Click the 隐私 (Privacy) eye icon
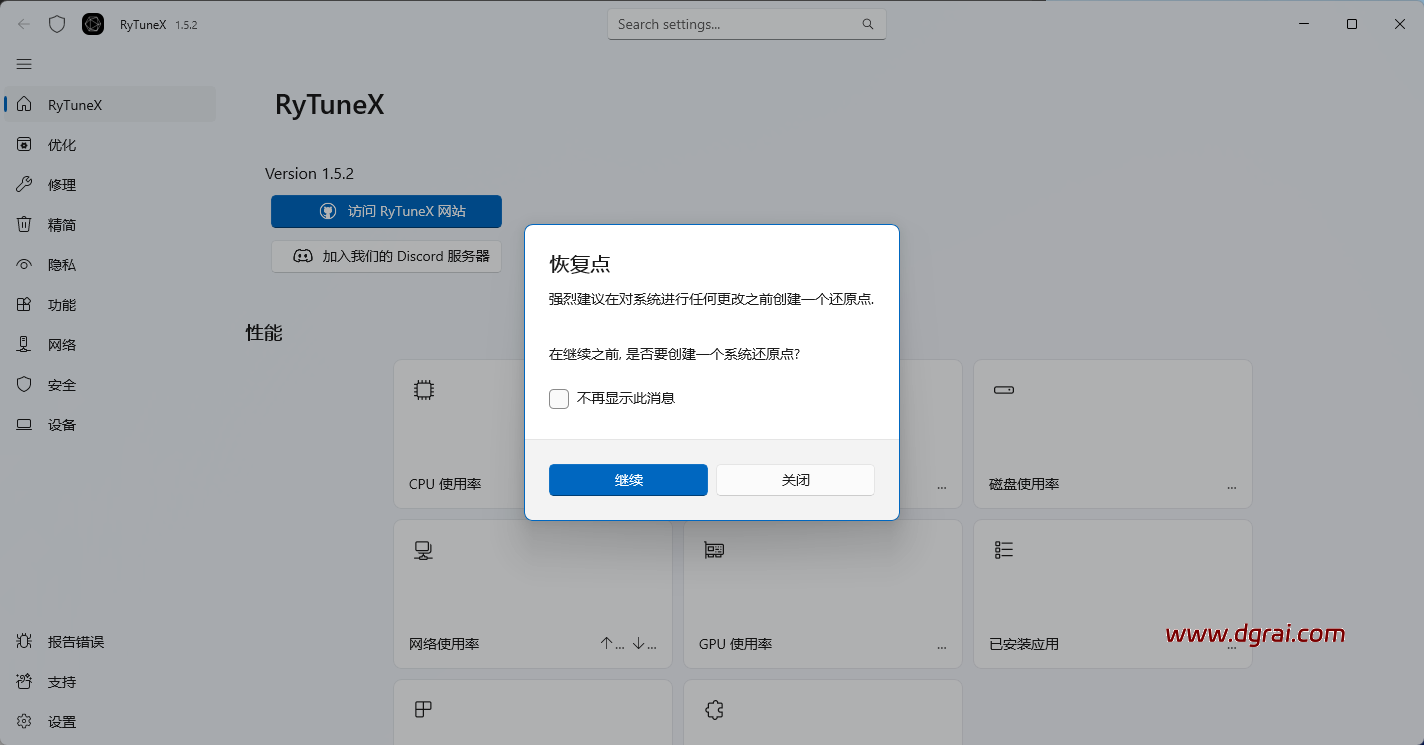 pos(24,264)
